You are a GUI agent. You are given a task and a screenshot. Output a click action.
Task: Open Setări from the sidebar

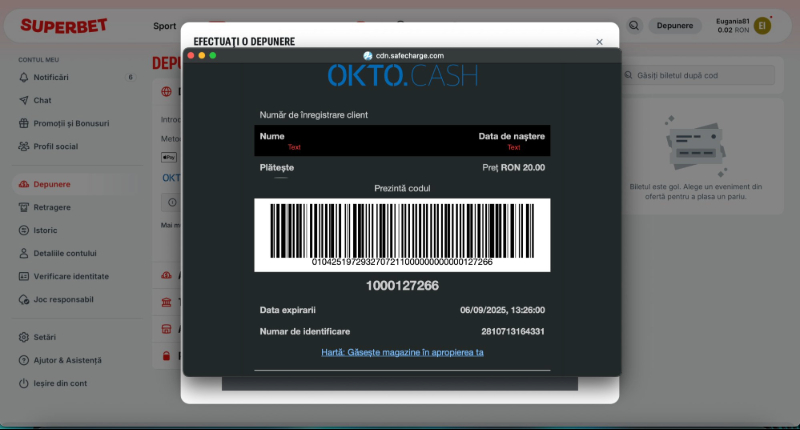(x=44, y=337)
